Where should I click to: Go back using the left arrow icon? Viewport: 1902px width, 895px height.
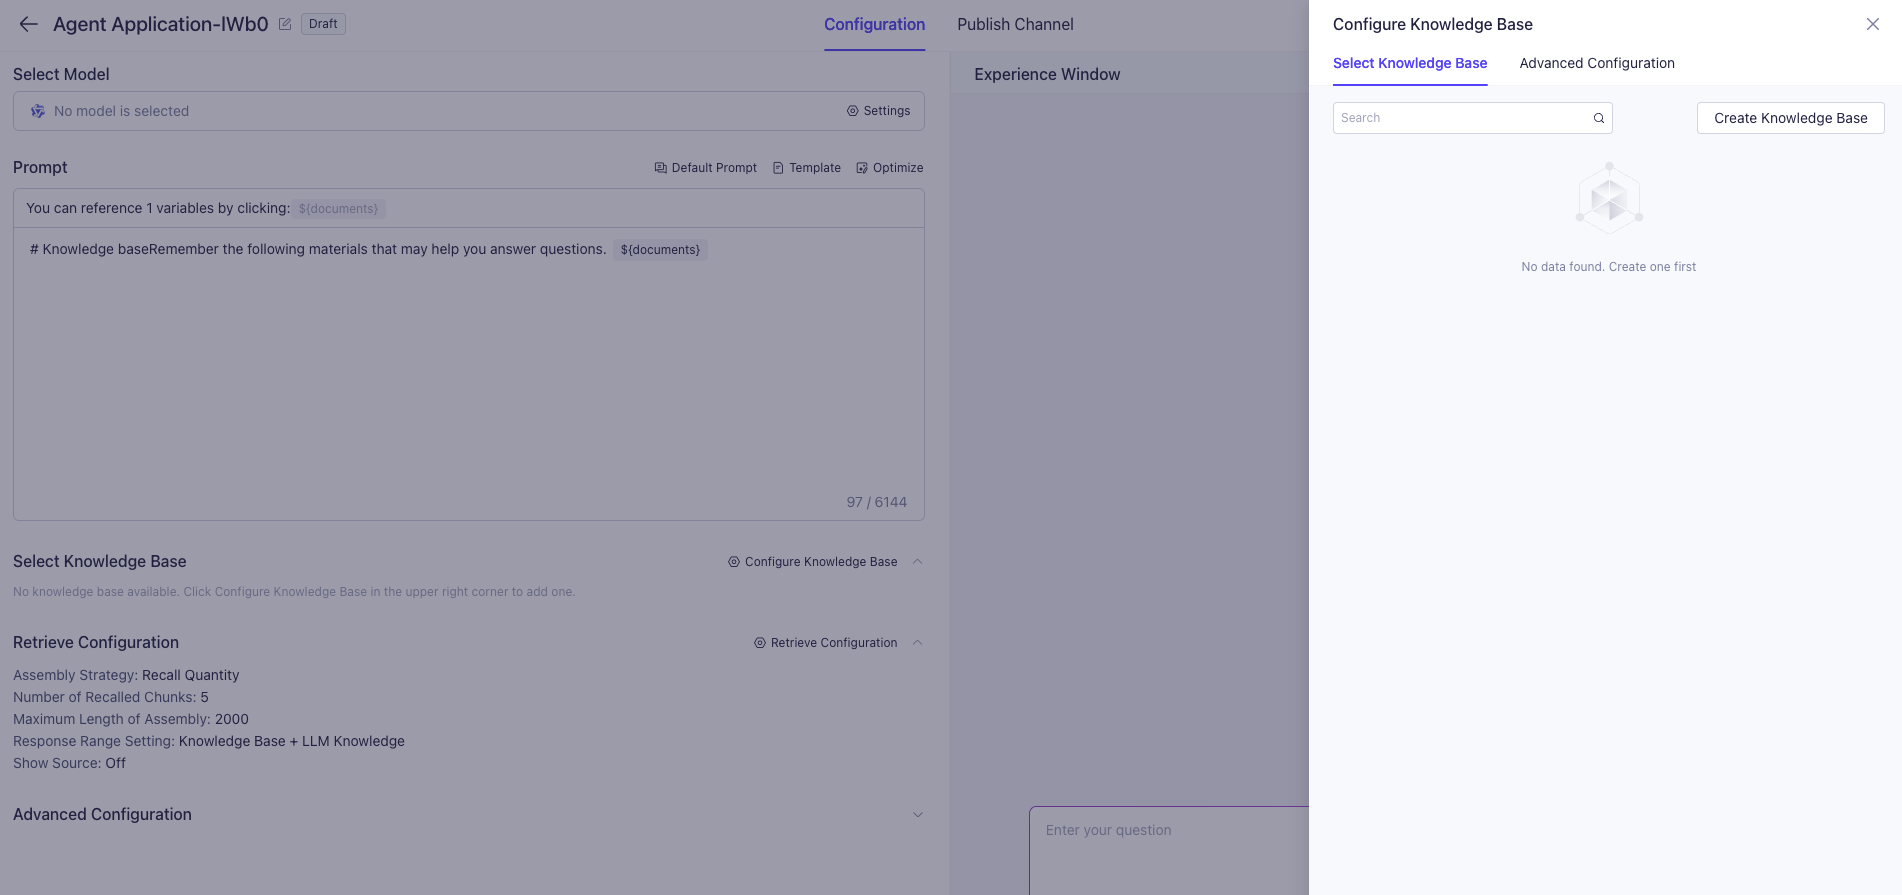28,24
